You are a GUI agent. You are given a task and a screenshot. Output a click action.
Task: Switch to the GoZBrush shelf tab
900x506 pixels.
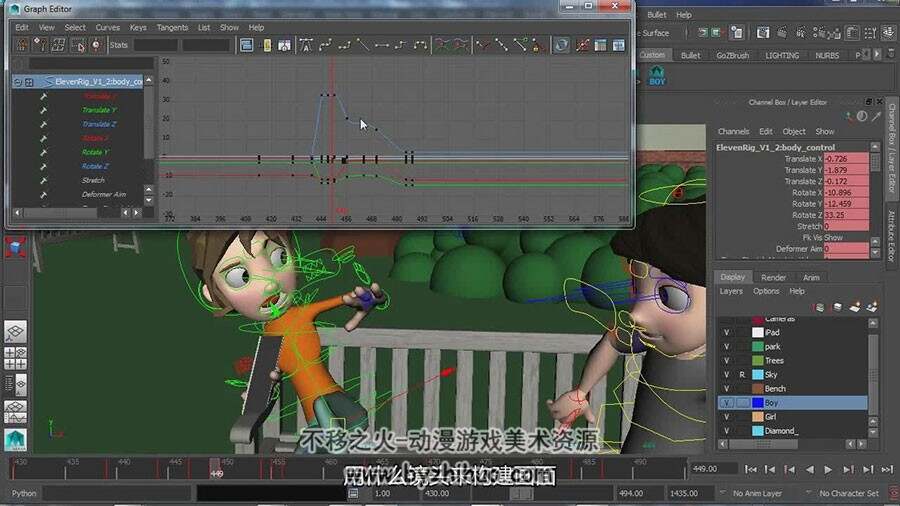click(732, 56)
